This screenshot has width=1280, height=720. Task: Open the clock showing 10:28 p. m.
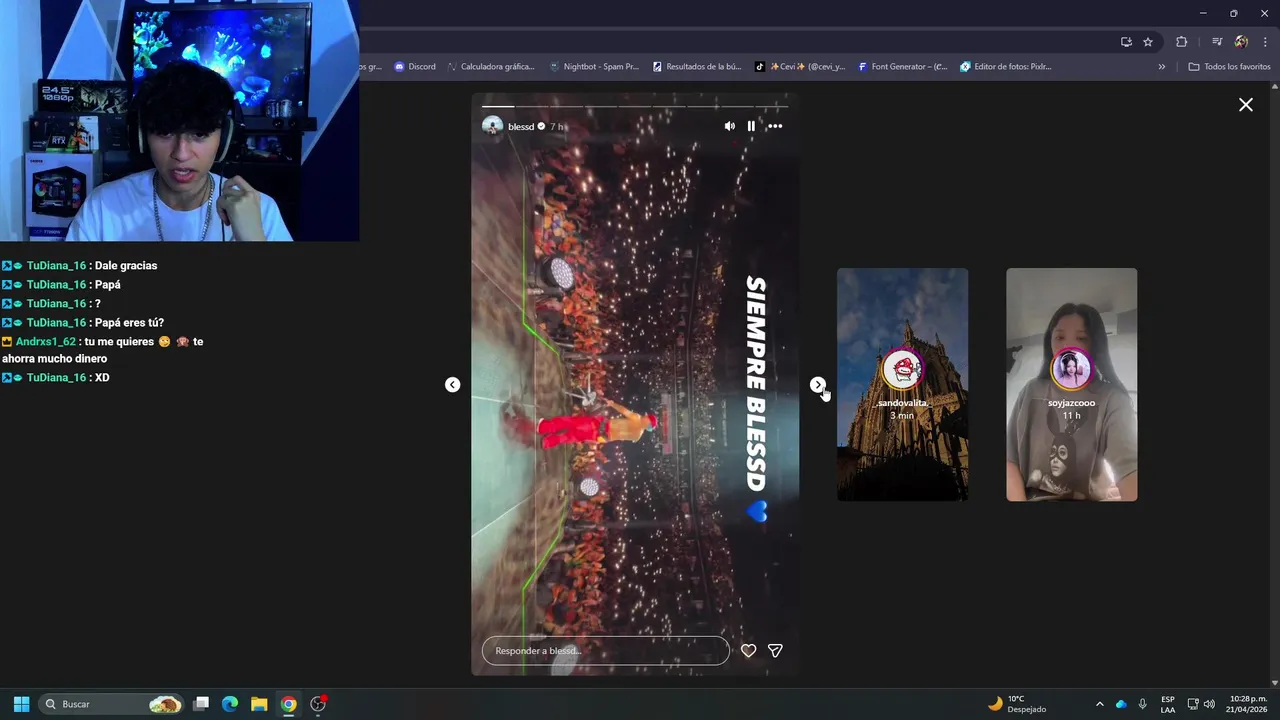coord(1248,704)
